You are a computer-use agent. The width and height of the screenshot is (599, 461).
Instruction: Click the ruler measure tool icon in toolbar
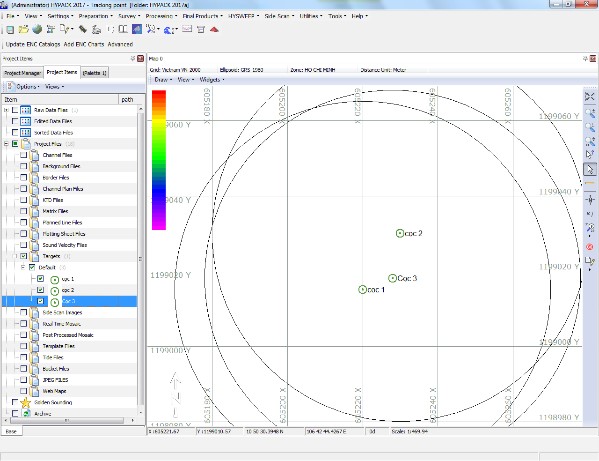[83, 29]
